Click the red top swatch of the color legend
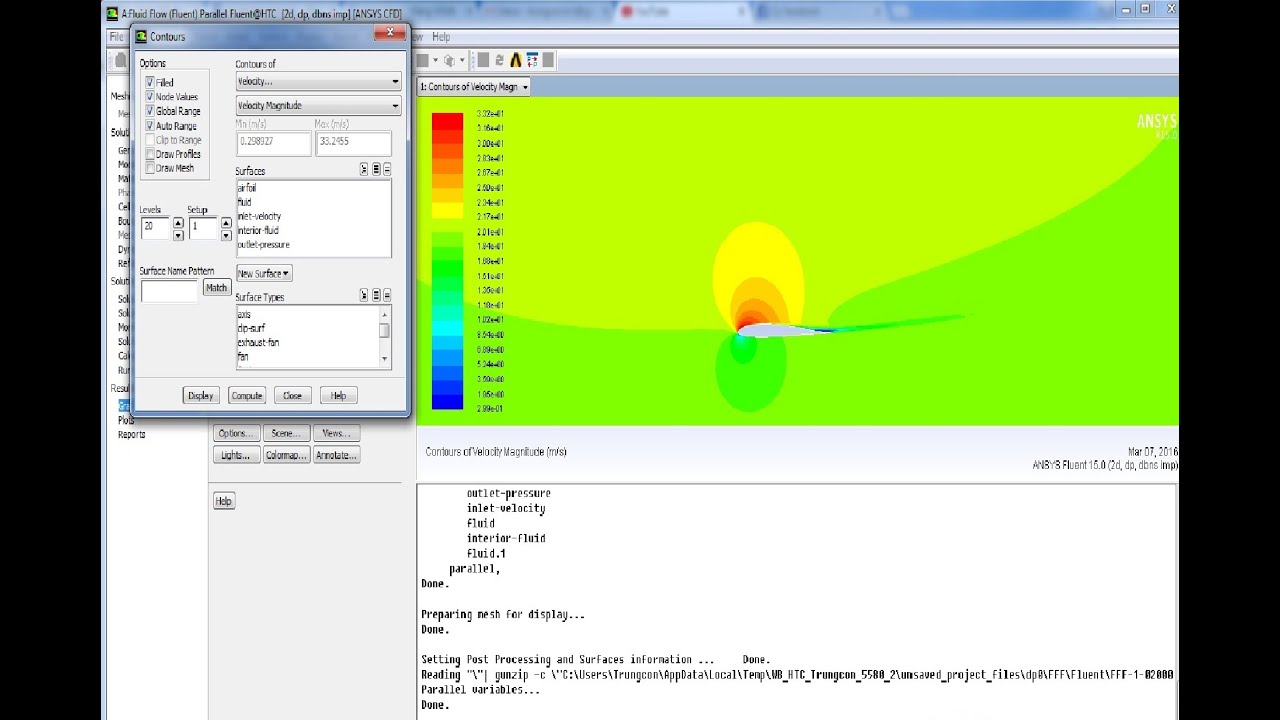This screenshot has width=1280, height=720. pos(447,120)
